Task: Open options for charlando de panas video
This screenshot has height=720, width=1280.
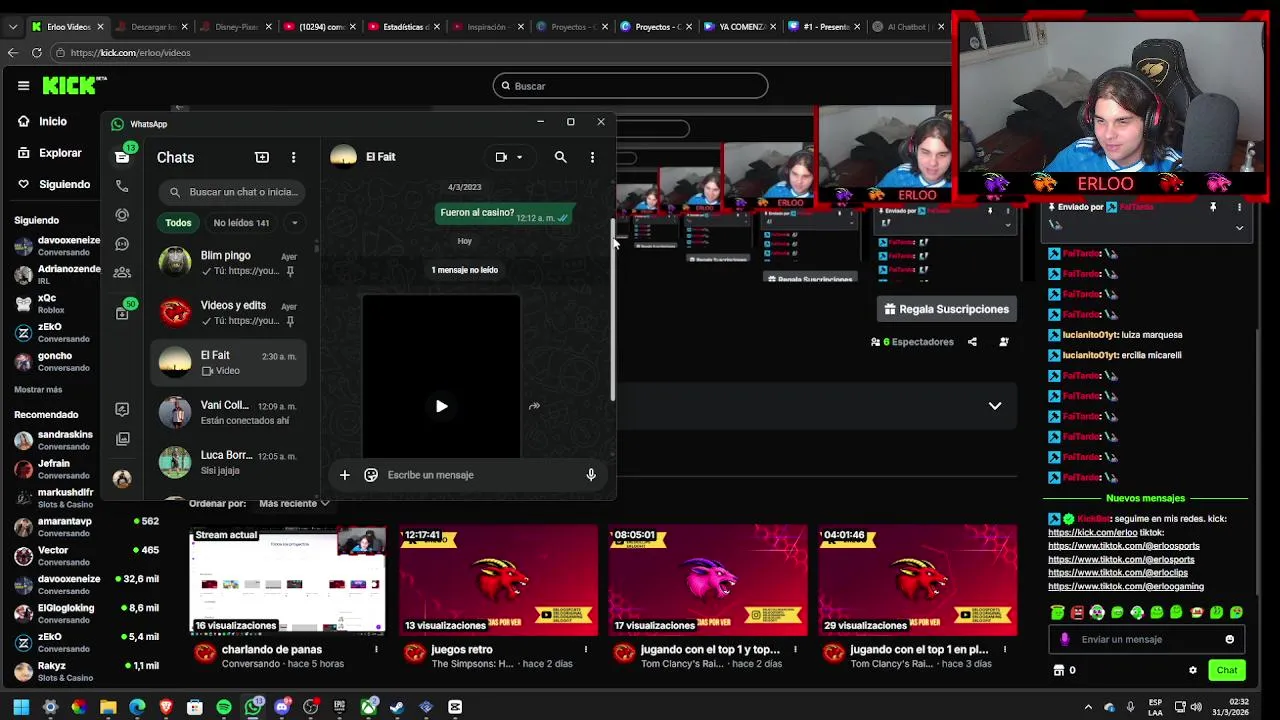Action: (x=376, y=650)
